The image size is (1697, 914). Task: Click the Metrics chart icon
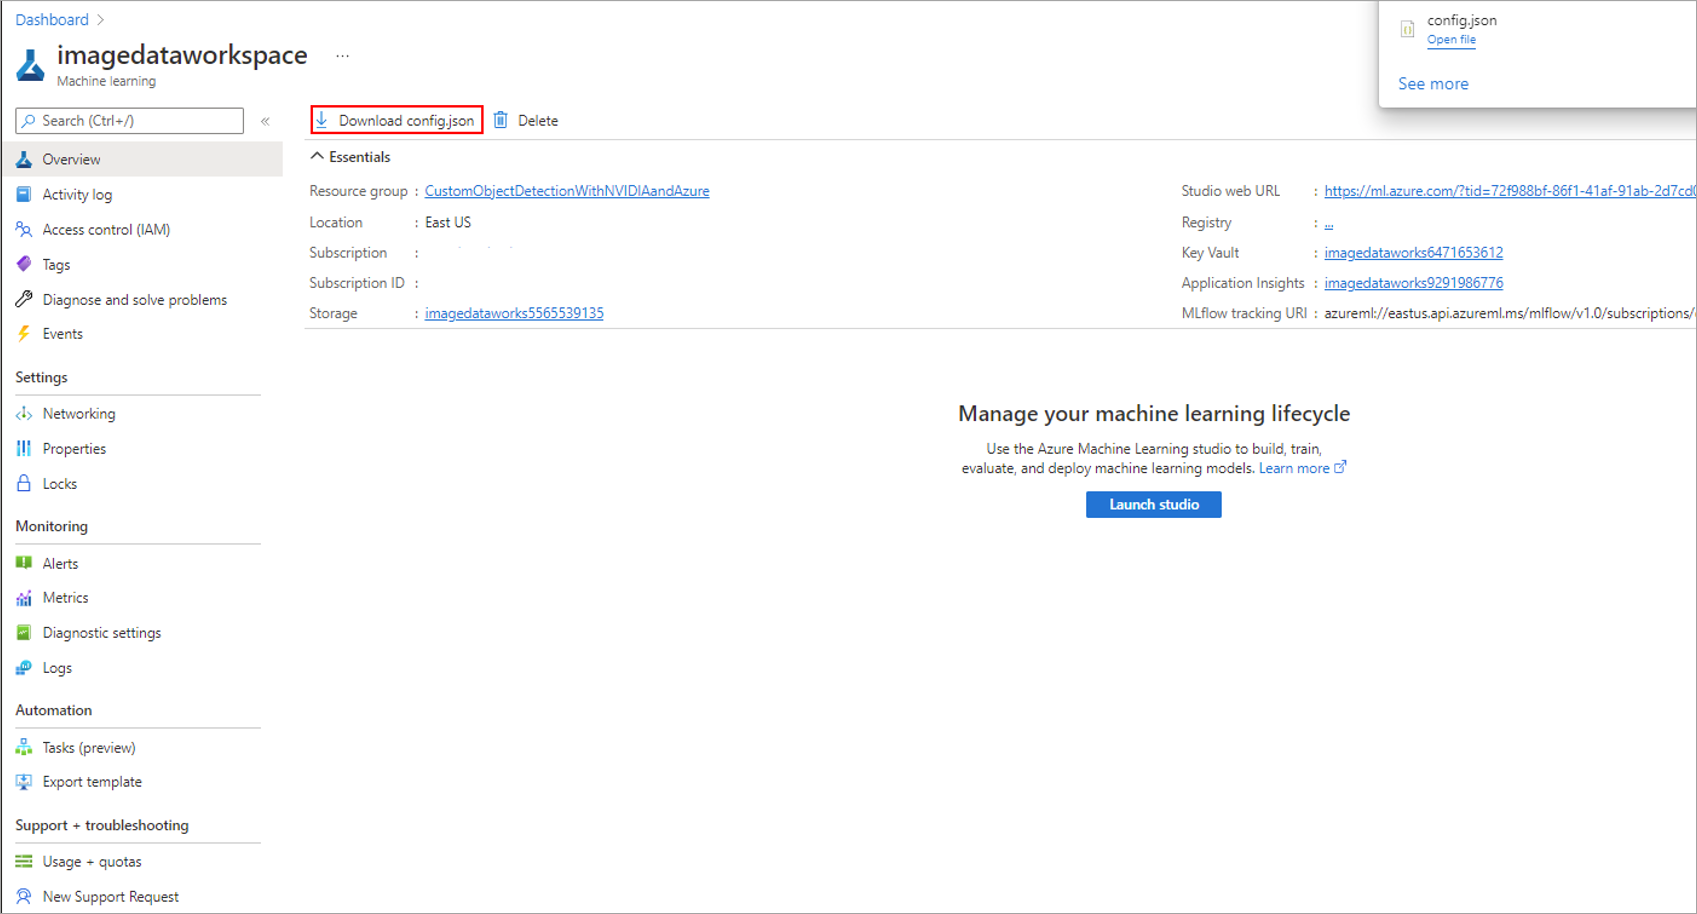(x=24, y=597)
